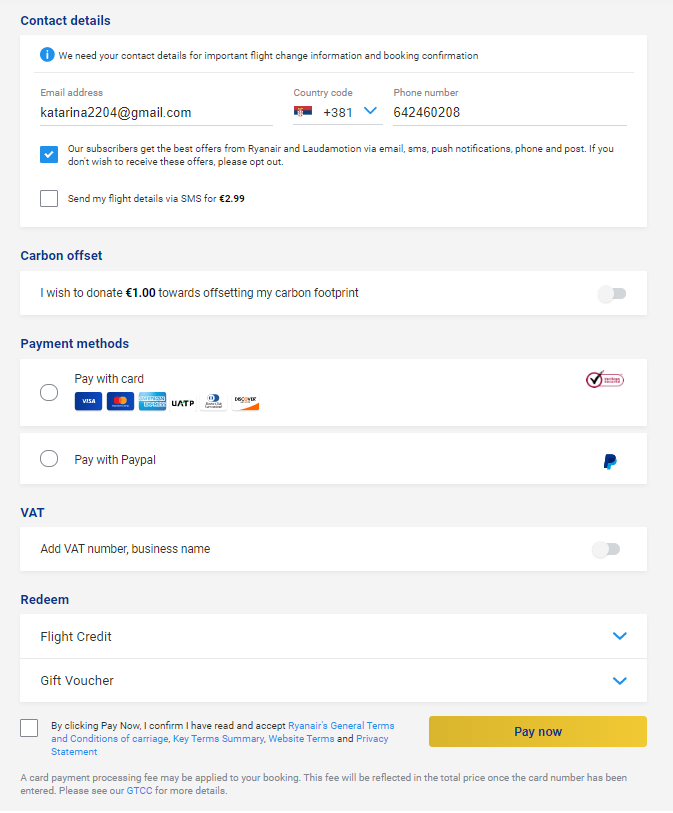Click the American Express logo

(x=152, y=401)
